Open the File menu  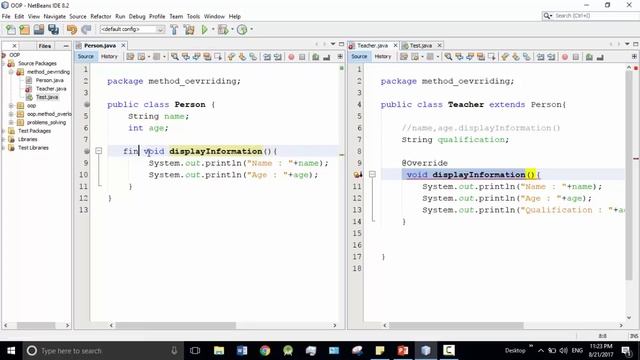coord(6,16)
